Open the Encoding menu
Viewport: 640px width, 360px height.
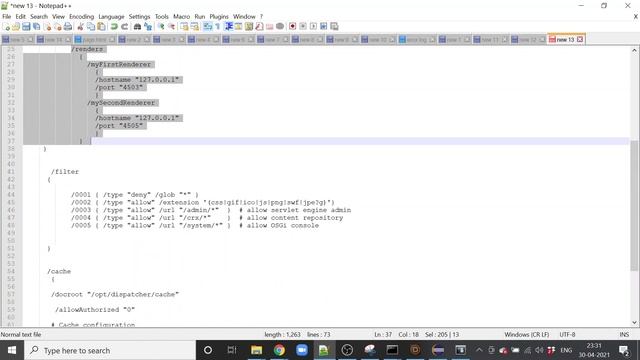point(81,17)
